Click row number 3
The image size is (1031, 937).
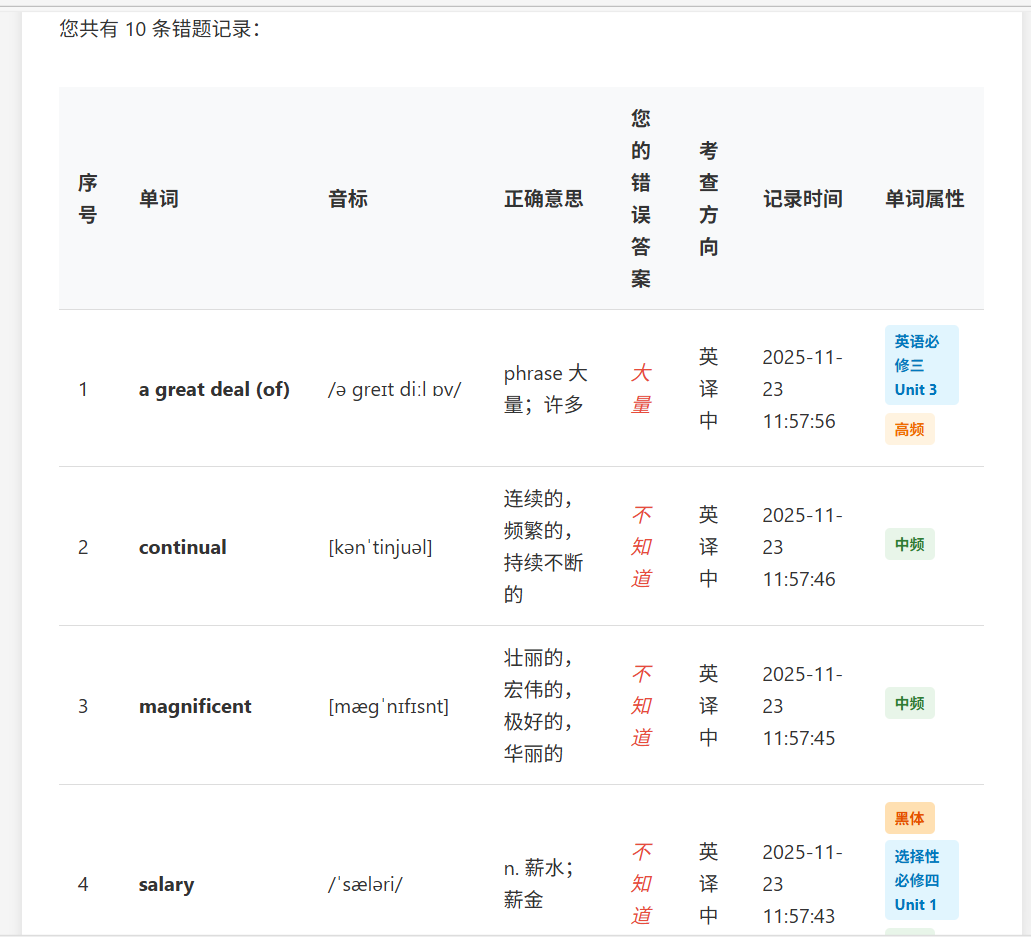pos(83,706)
